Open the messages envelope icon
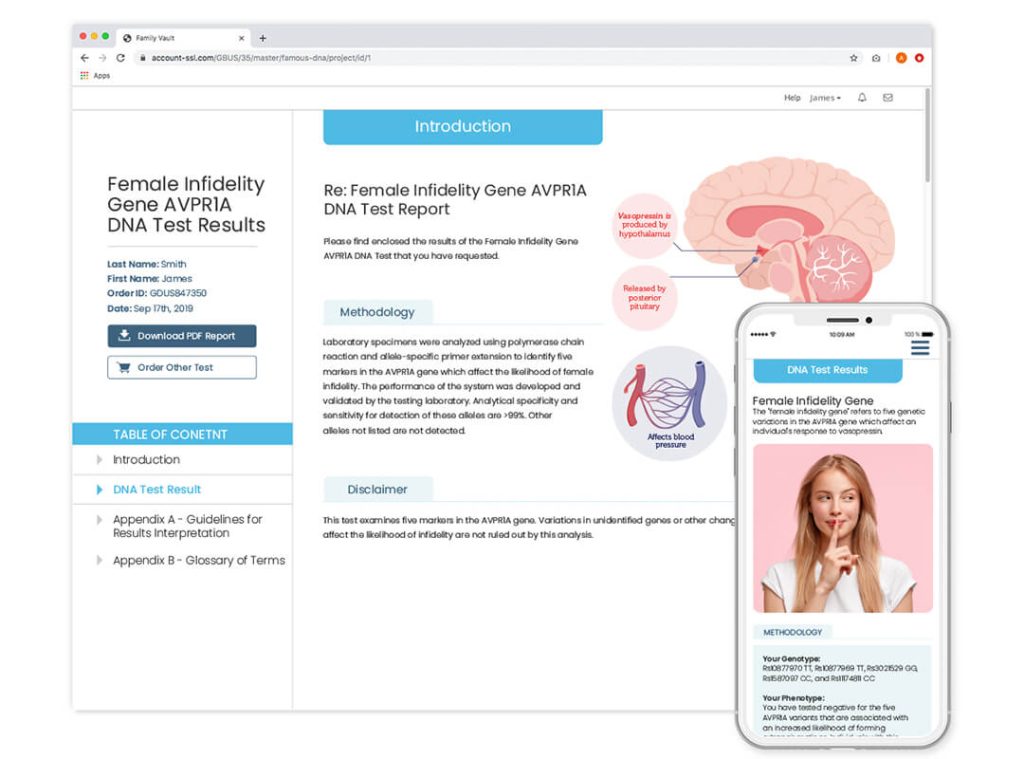This screenshot has height=759, width=1024. coord(888,97)
